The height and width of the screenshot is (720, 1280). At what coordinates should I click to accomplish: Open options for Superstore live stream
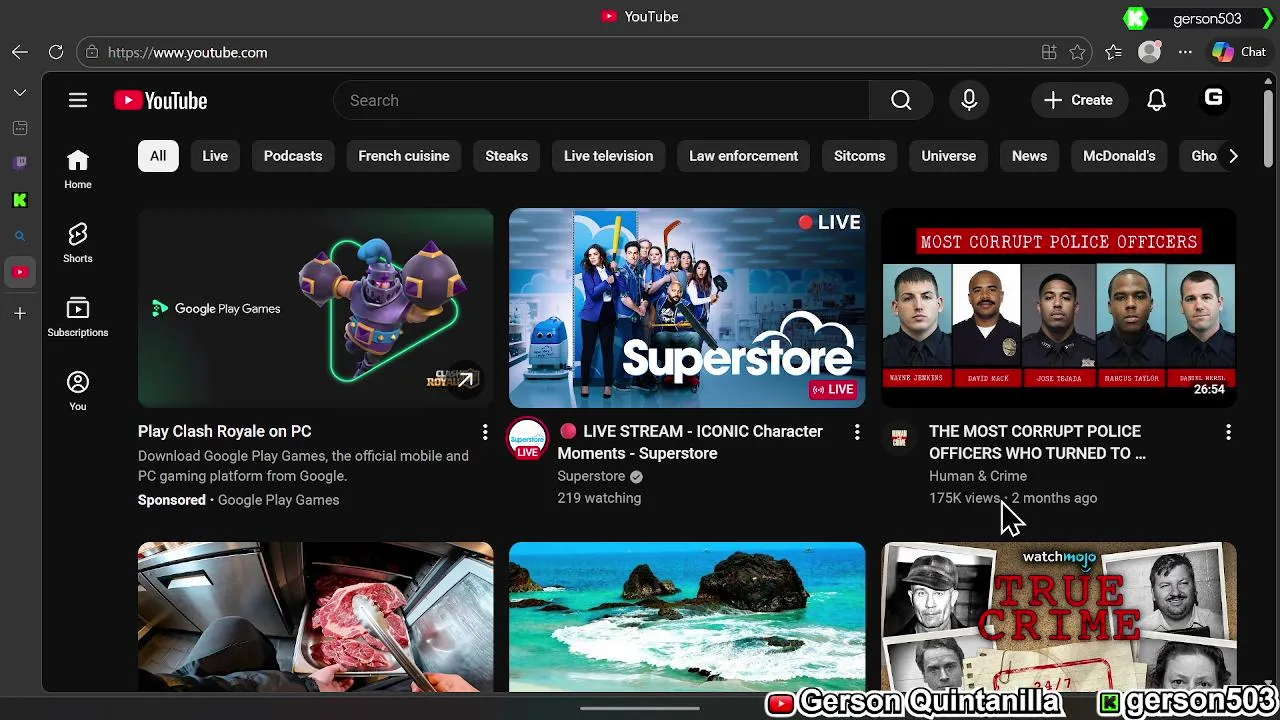tap(857, 432)
